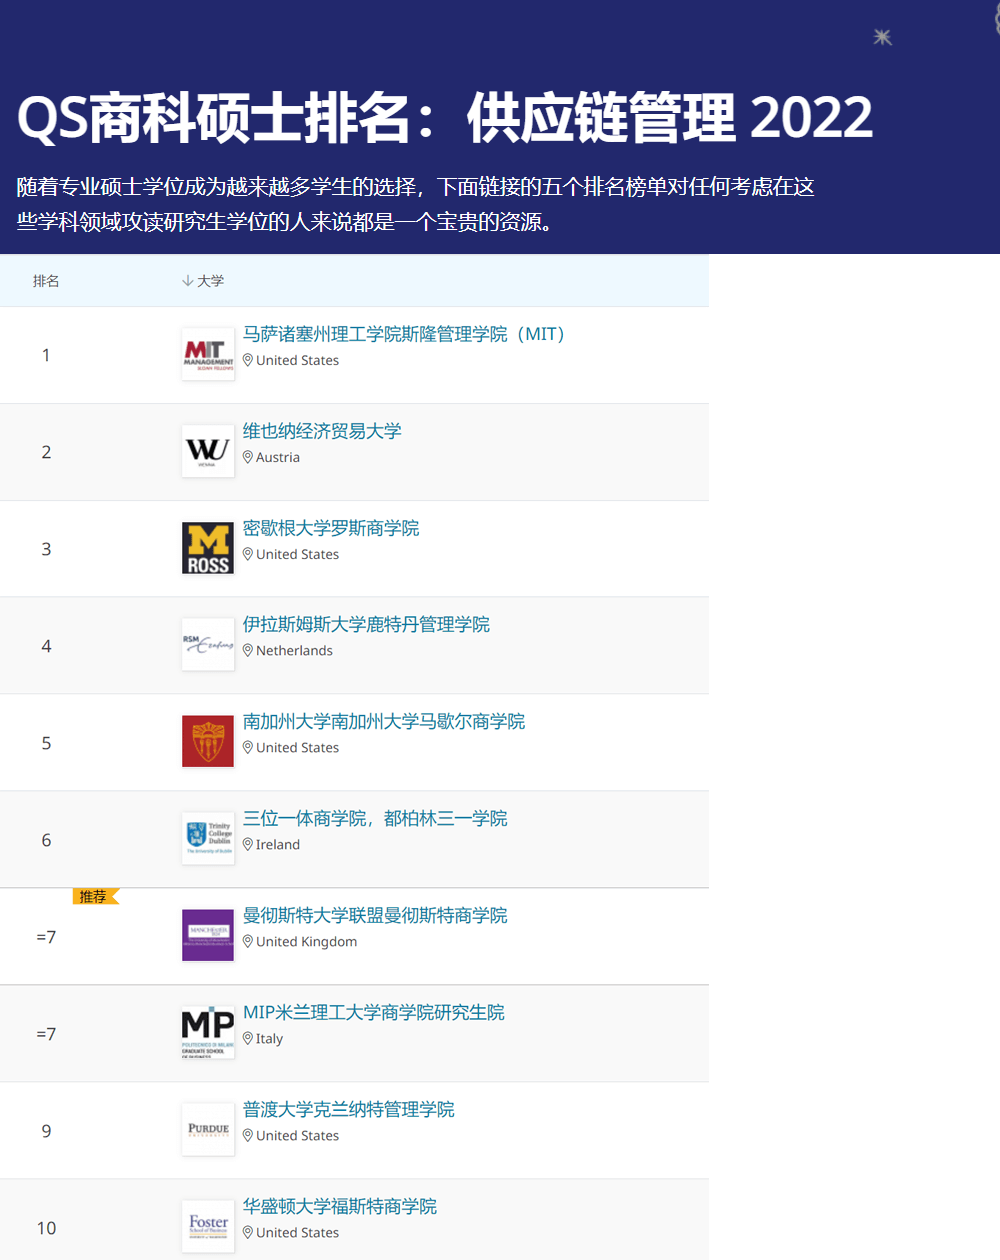This screenshot has width=1000, height=1260.
Task: Click location pin icon beside Austria
Action: click(248, 457)
